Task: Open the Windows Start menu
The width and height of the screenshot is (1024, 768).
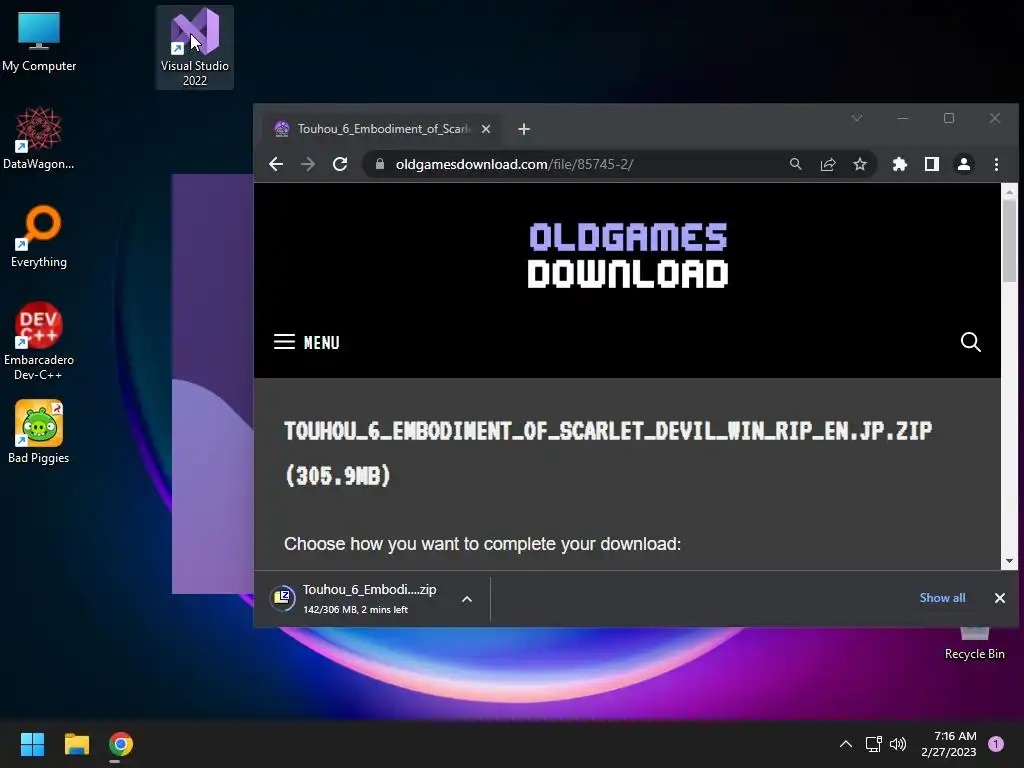Action: (x=32, y=744)
